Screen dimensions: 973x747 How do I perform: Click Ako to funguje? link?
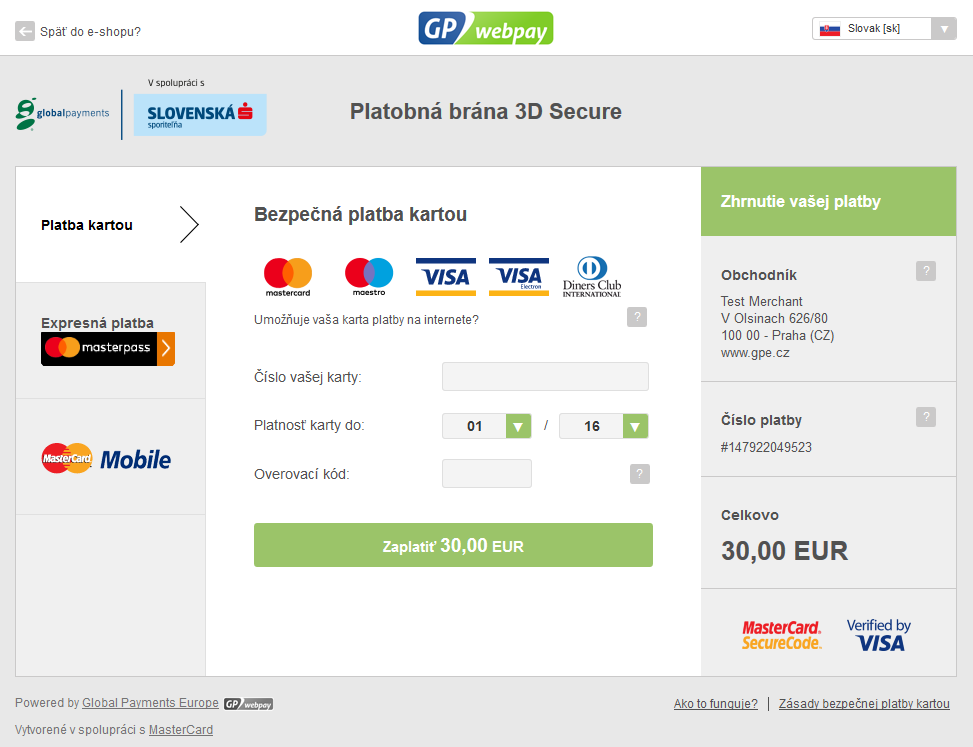tap(715, 704)
